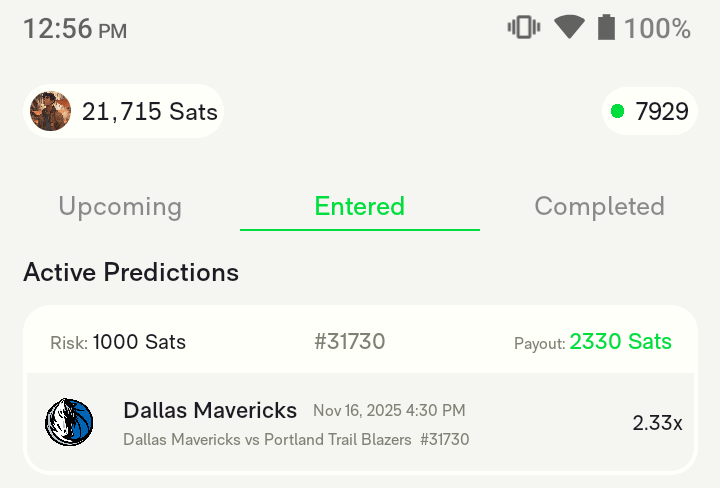Tap prediction ID #31730 in card header
This screenshot has width=720, height=488.
349,342
